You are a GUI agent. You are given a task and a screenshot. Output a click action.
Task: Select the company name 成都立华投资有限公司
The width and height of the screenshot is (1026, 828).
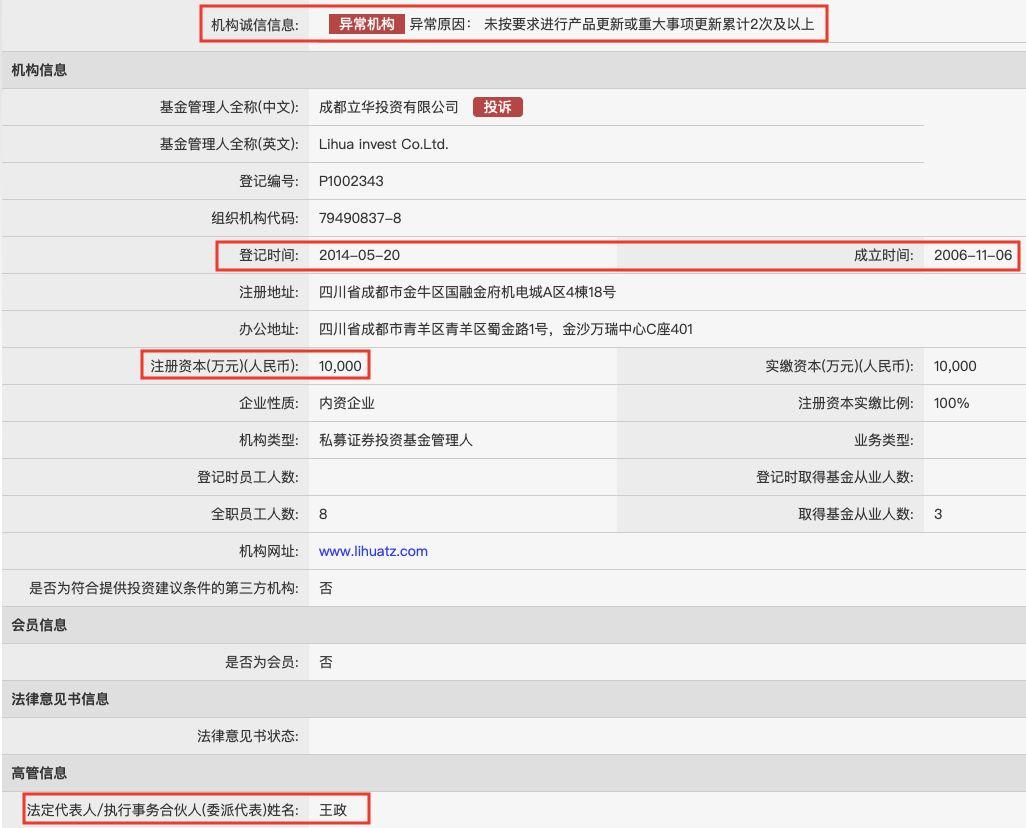point(389,107)
